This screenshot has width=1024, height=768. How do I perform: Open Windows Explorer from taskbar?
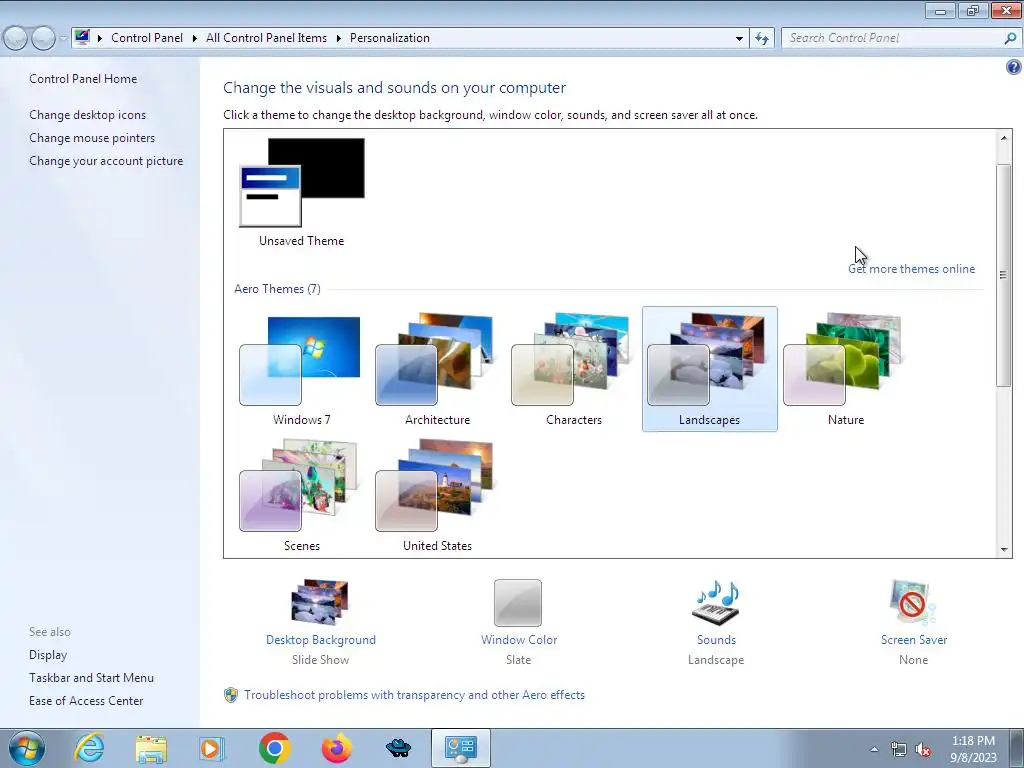[151, 748]
